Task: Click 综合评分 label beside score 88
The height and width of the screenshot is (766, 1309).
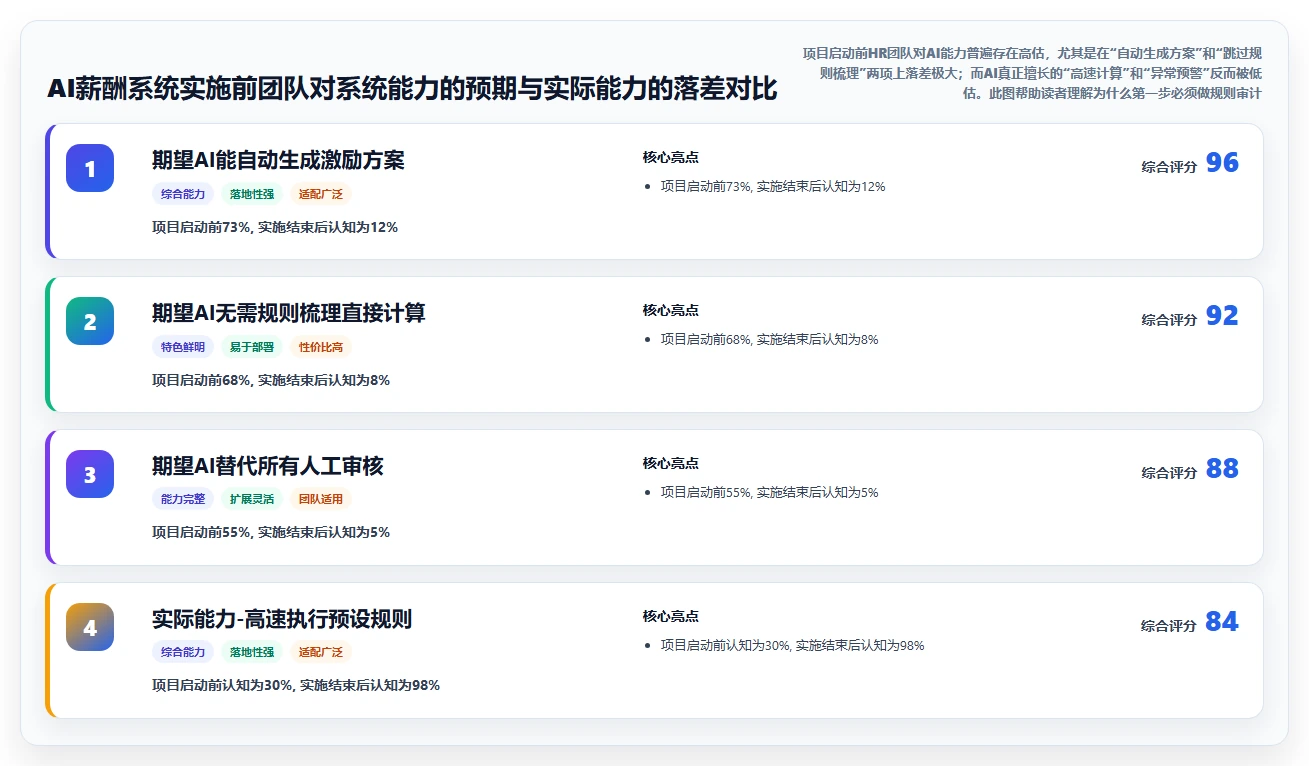Action: point(1169,473)
